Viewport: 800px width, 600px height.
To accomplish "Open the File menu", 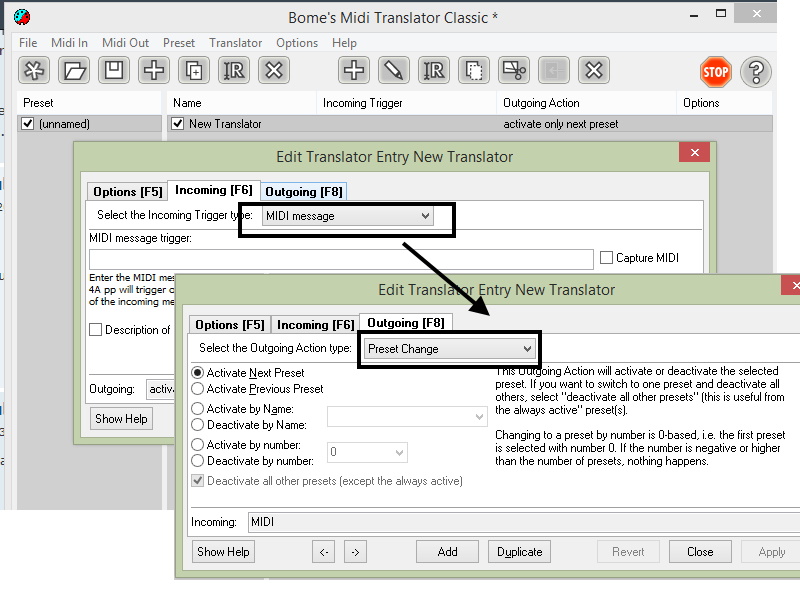I will coord(28,43).
